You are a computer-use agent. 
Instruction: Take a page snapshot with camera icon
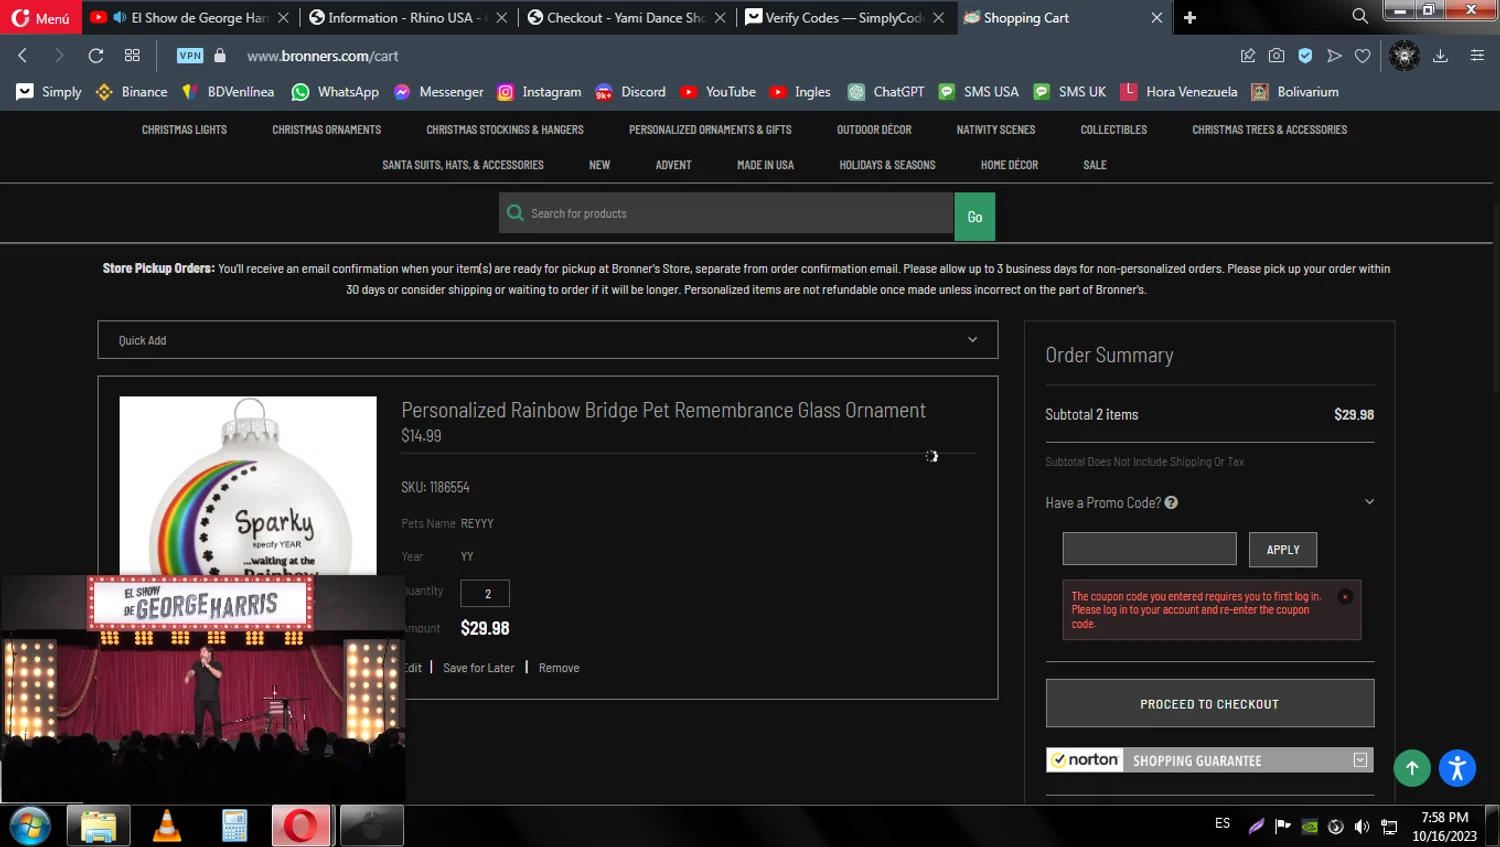1277,56
